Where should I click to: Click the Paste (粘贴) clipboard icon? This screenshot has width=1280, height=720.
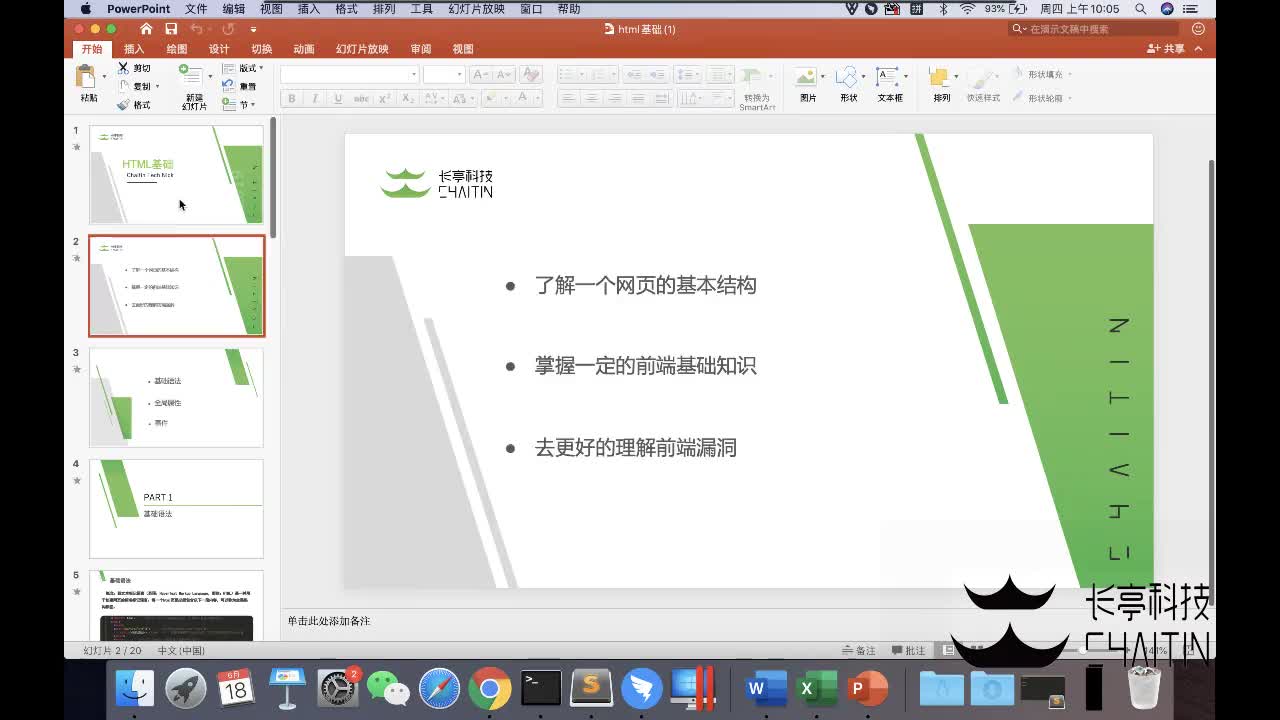87,78
